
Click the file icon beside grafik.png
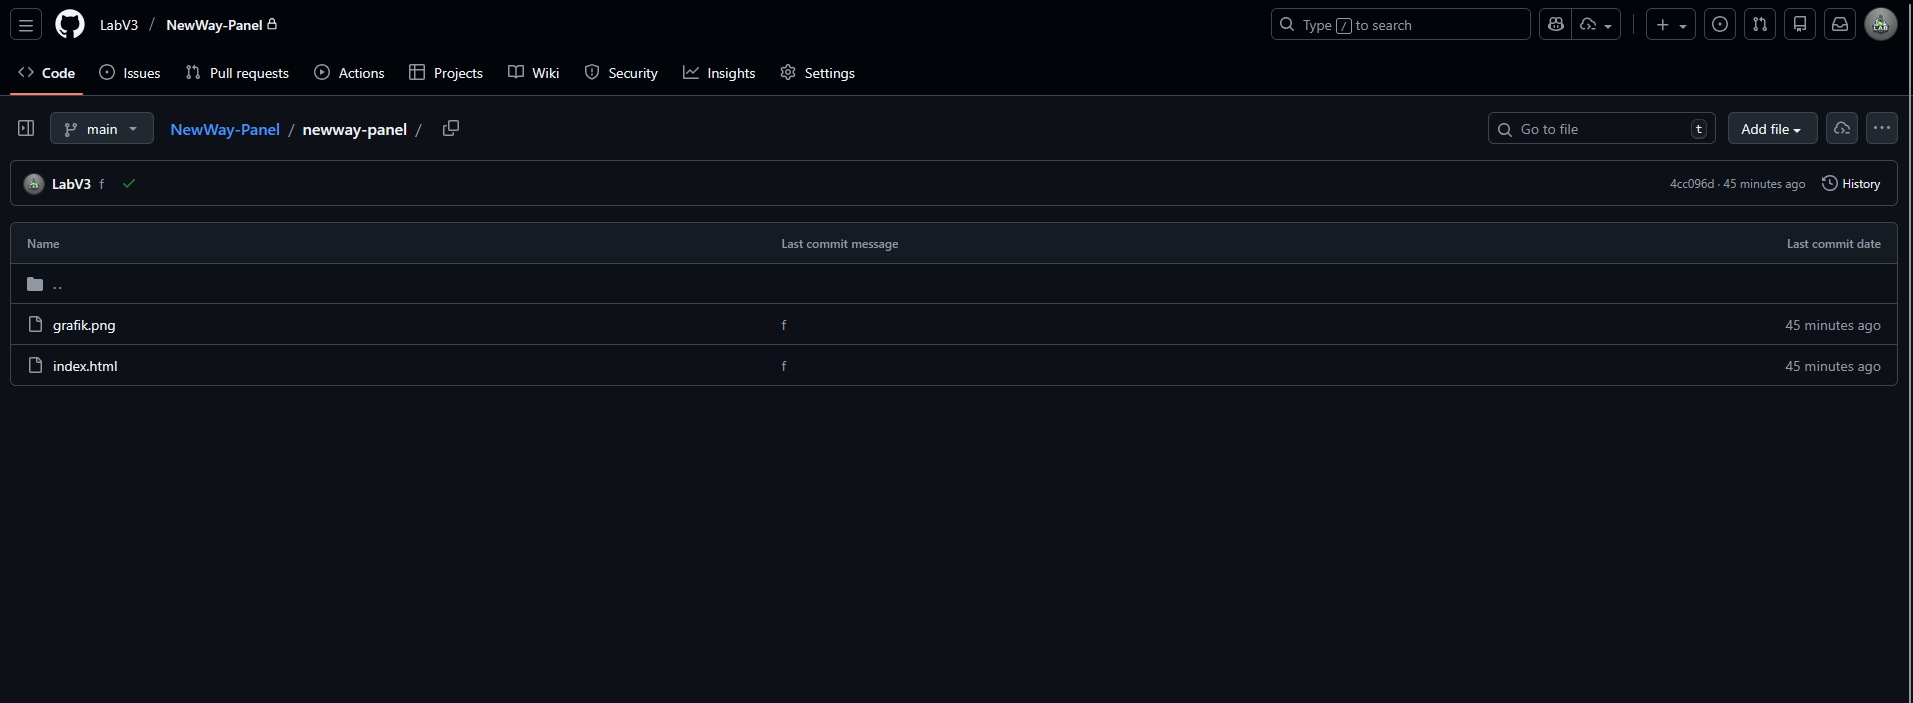(35, 324)
